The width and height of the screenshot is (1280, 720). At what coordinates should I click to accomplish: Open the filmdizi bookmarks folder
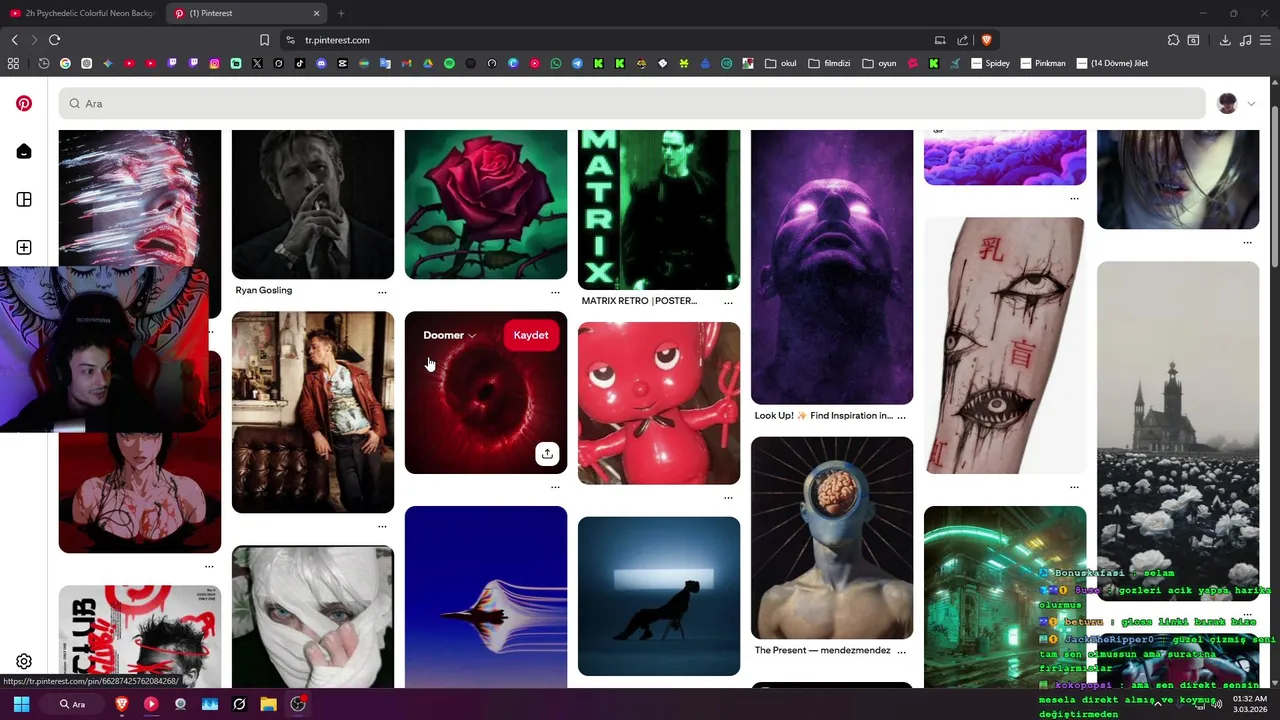click(829, 63)
